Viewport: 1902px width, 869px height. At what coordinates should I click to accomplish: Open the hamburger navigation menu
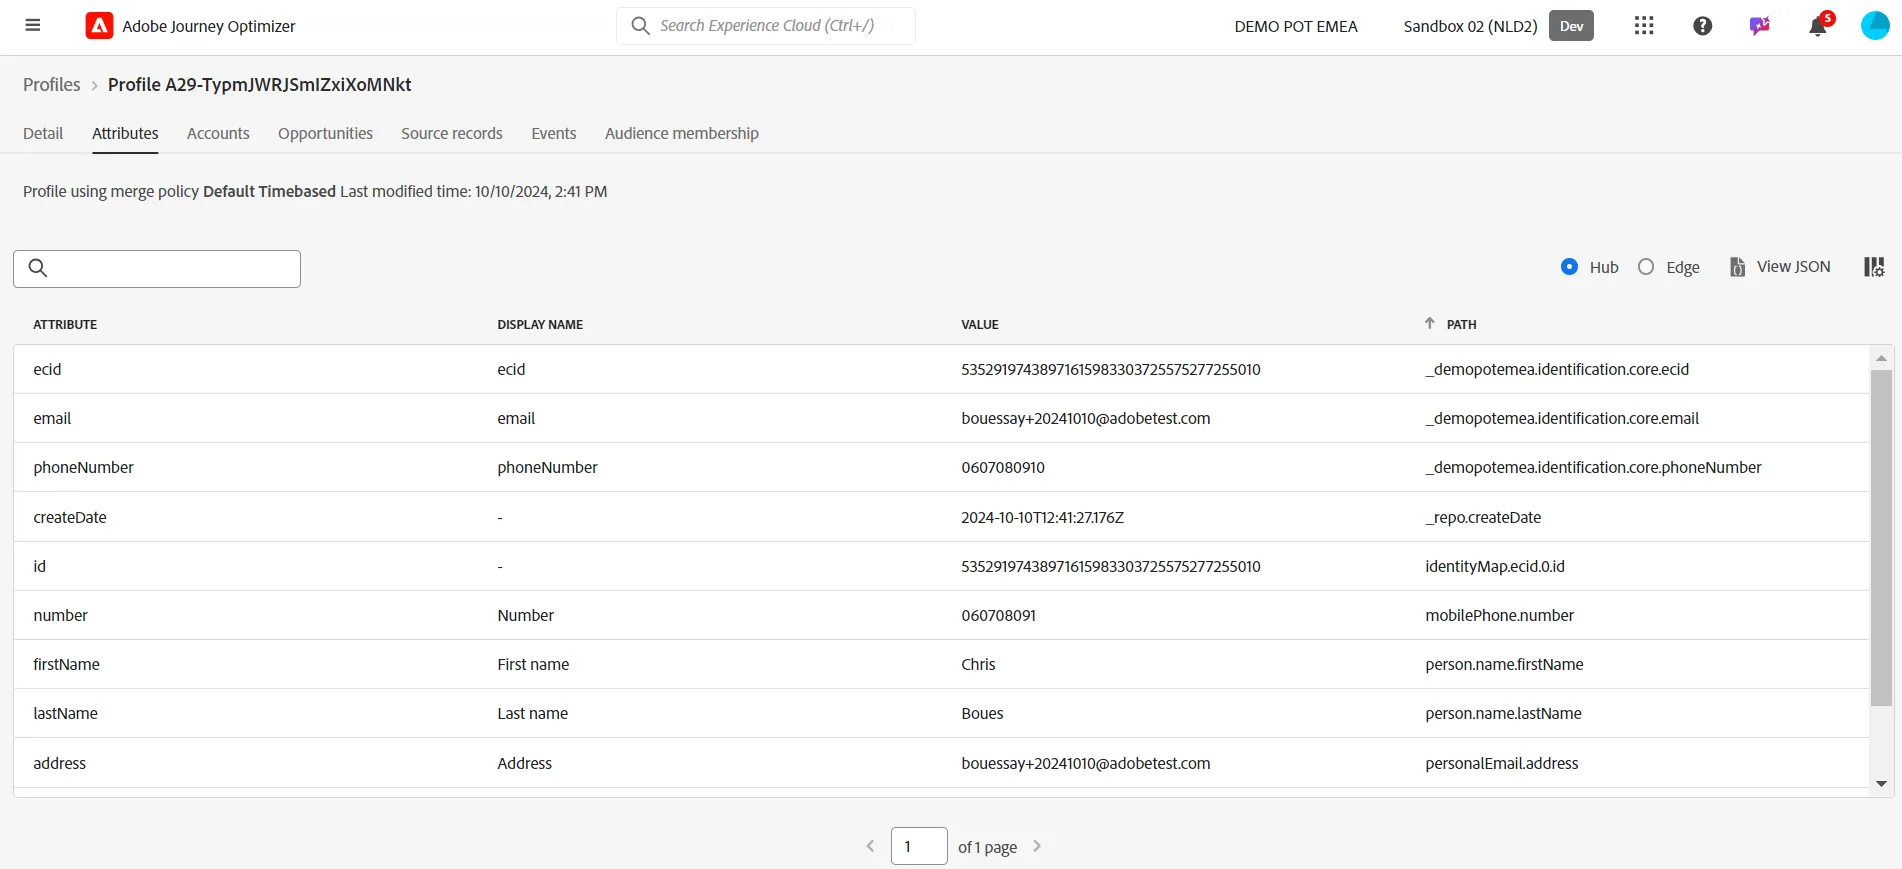[33, 26]
